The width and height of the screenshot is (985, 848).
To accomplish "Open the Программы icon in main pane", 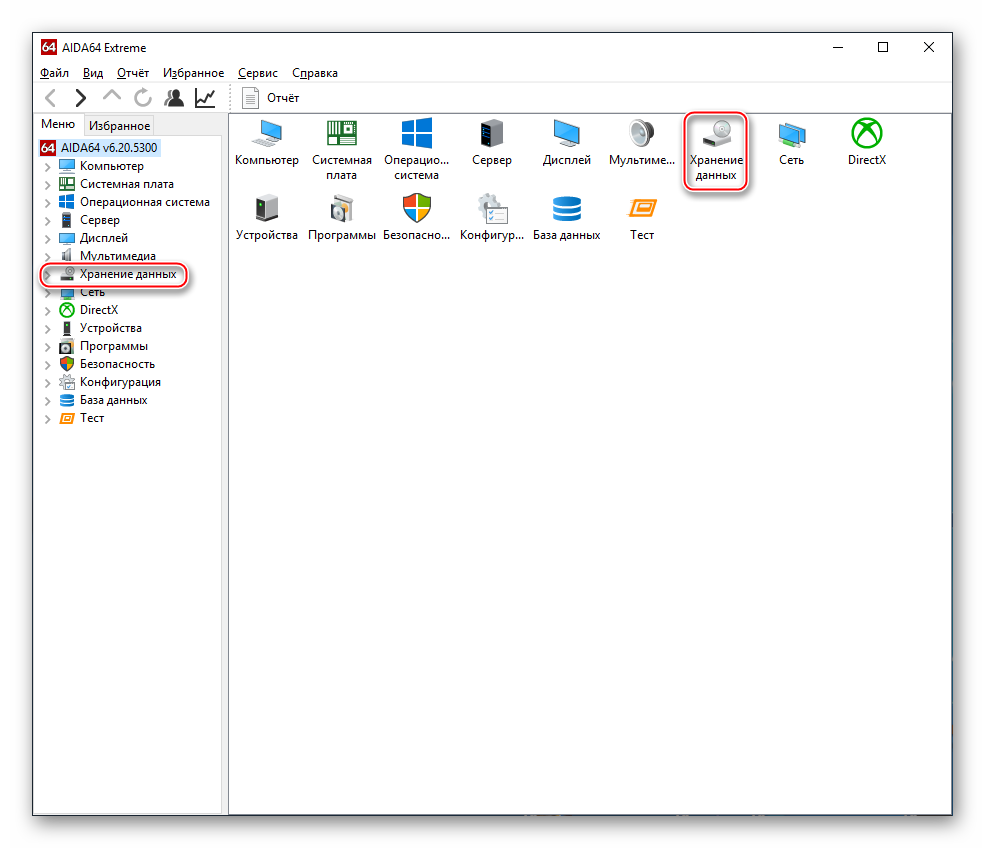I will pos(342,217).
